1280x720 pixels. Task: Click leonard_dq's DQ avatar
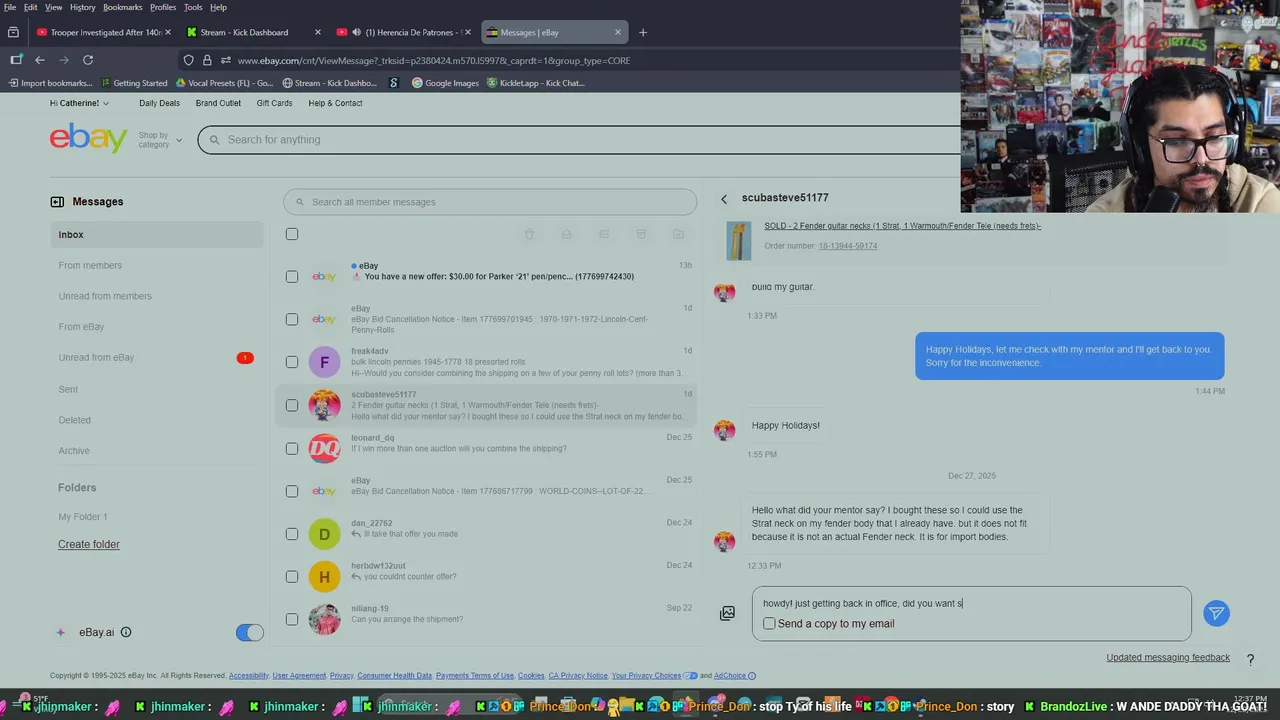point(324,448)
